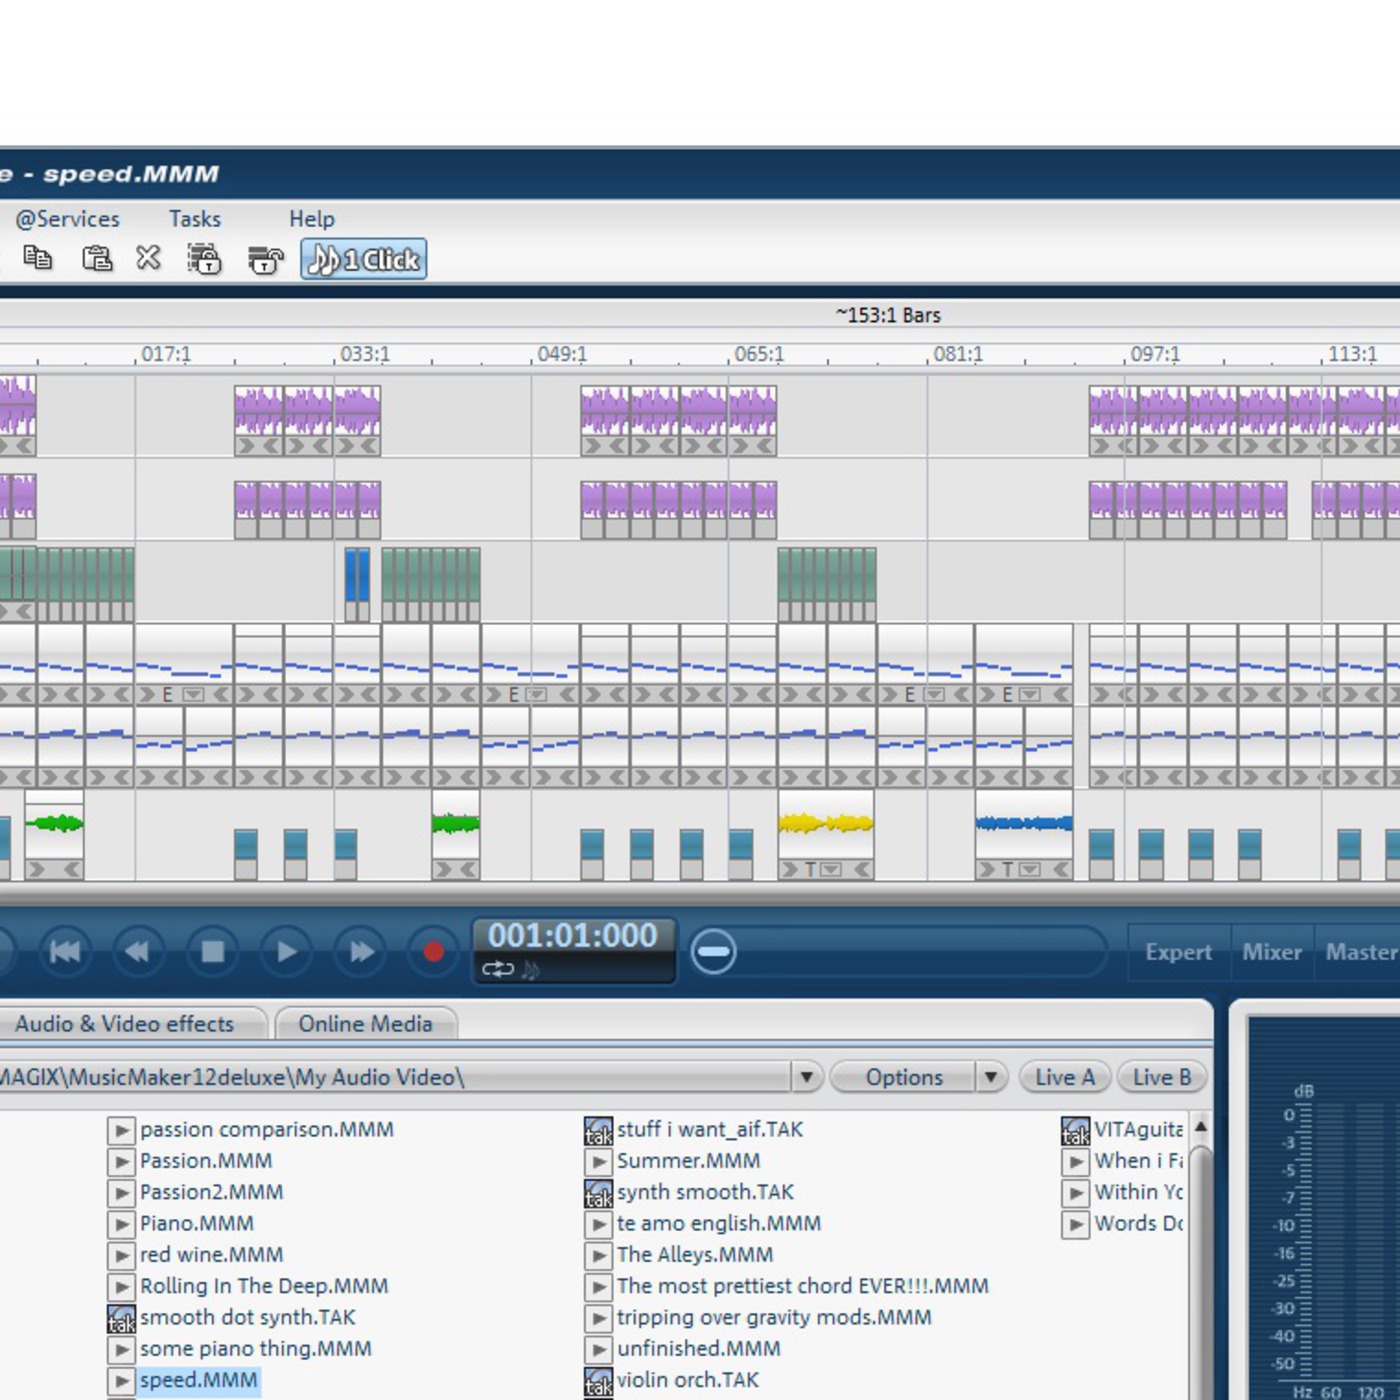This screenshot has height=1400, width=1400.
Task: Click the Mixer button
Action: point(1271,952)
